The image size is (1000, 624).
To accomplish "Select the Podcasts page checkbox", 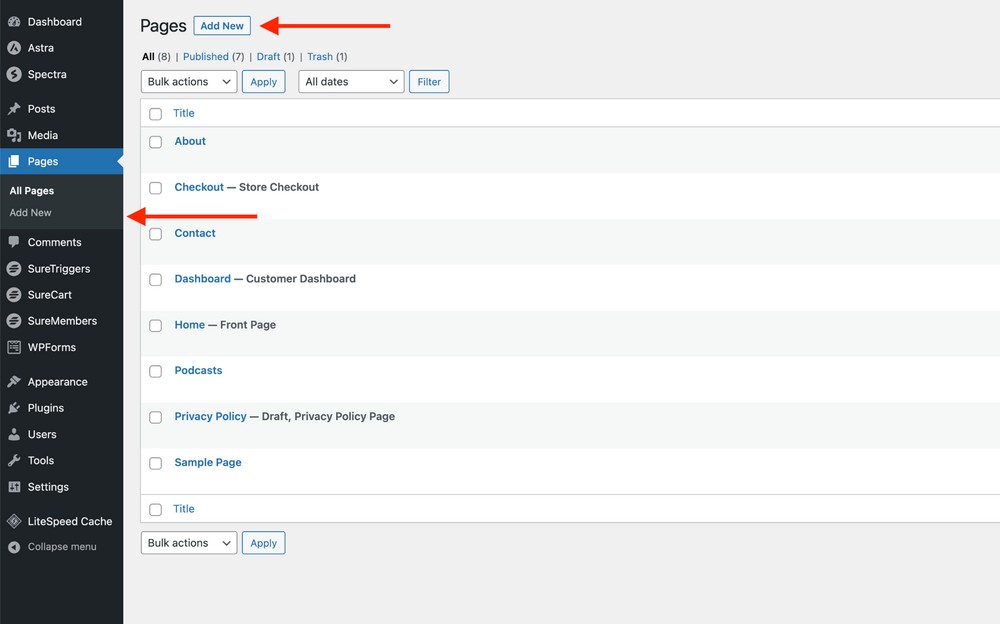I will pyautogui.click(x=156, y=371).
